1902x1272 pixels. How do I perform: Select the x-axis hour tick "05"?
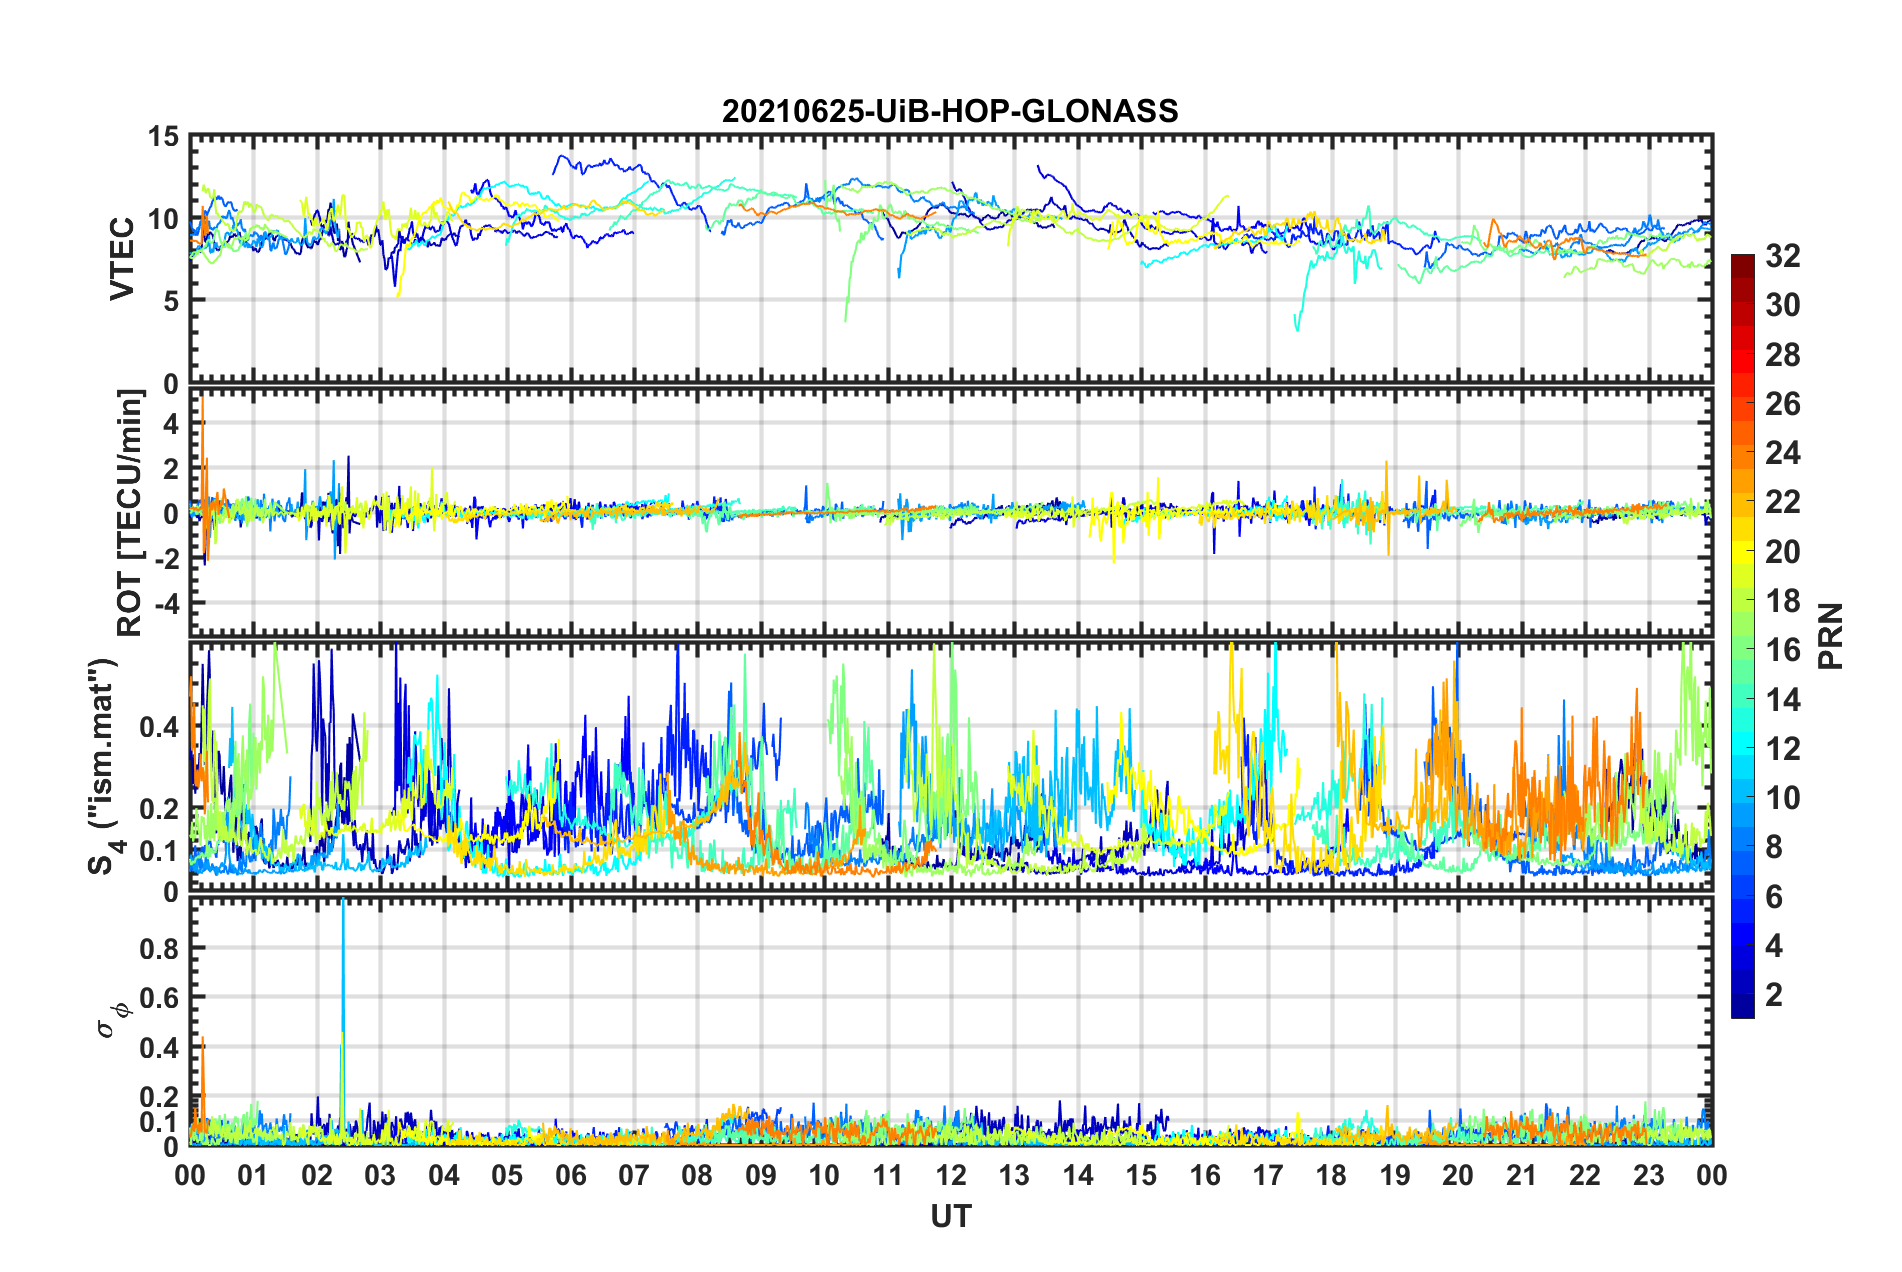click(x=507, y=1175)
